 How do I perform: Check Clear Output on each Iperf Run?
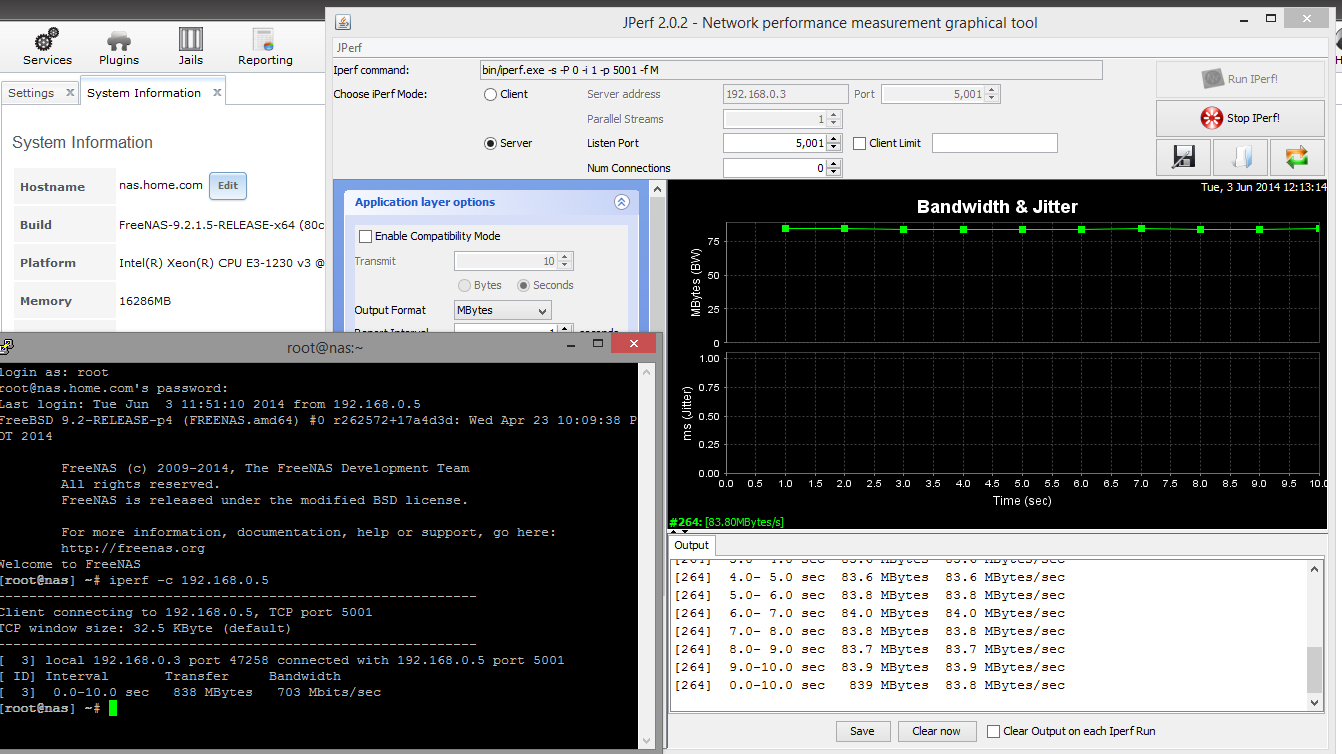(993, 731)
